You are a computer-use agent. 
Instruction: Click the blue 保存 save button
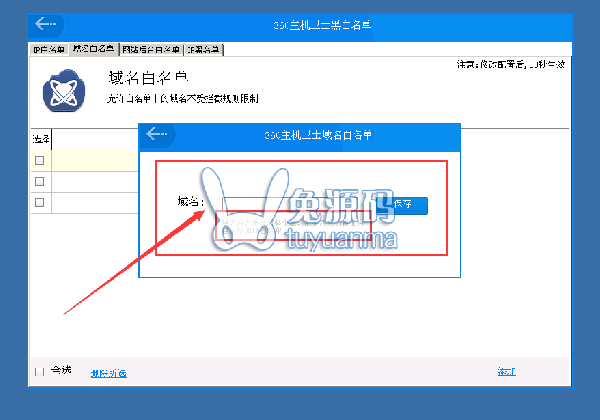(x=402, y=205)
